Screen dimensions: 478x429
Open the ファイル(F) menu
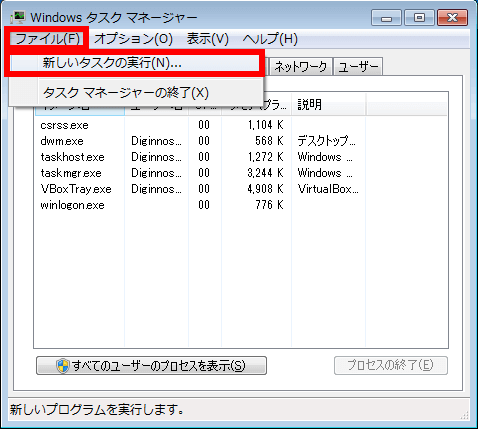tap(47, 39)
